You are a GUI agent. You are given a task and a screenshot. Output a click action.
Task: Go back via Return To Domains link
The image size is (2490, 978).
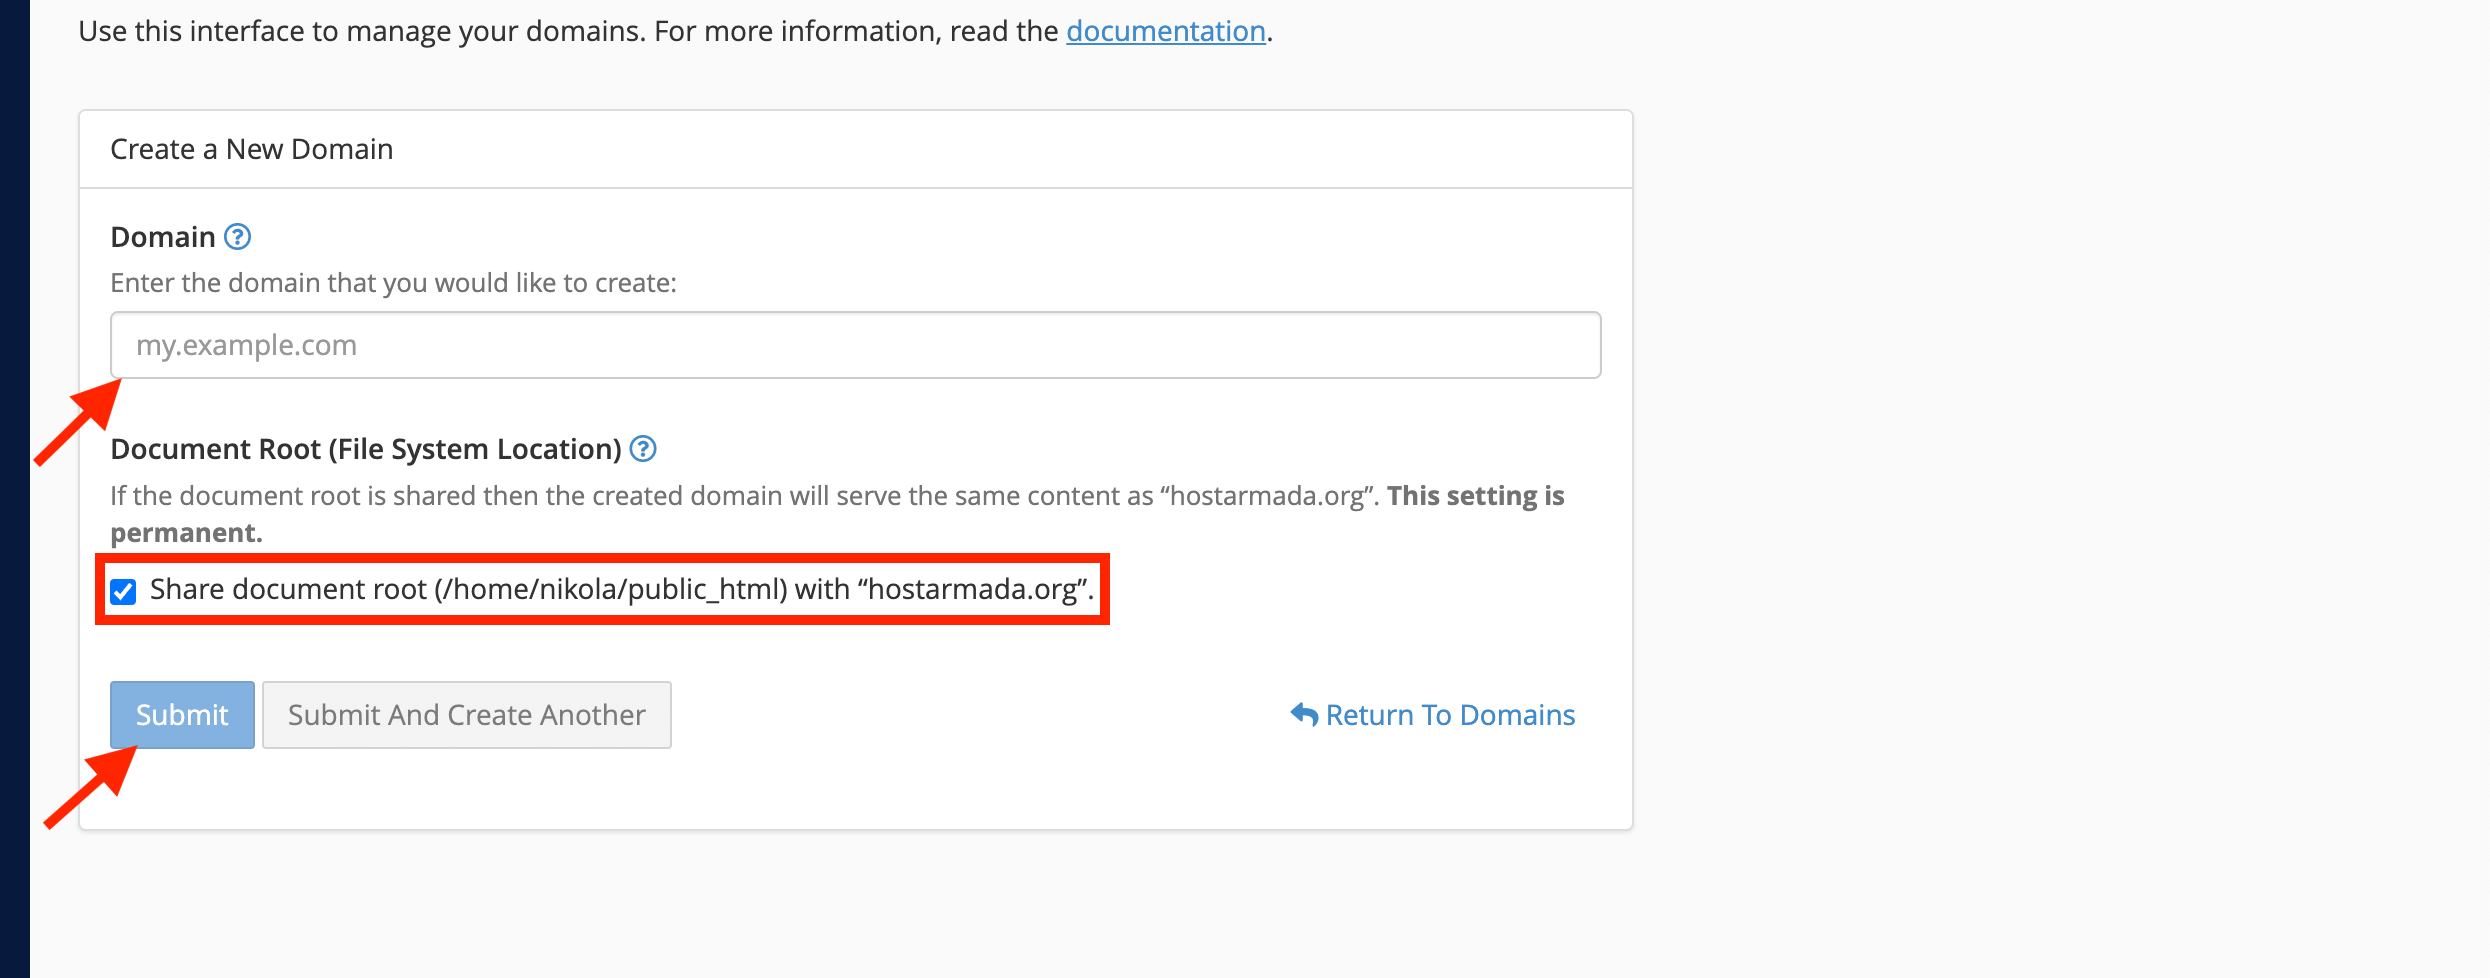click(x=1449, y=715)
